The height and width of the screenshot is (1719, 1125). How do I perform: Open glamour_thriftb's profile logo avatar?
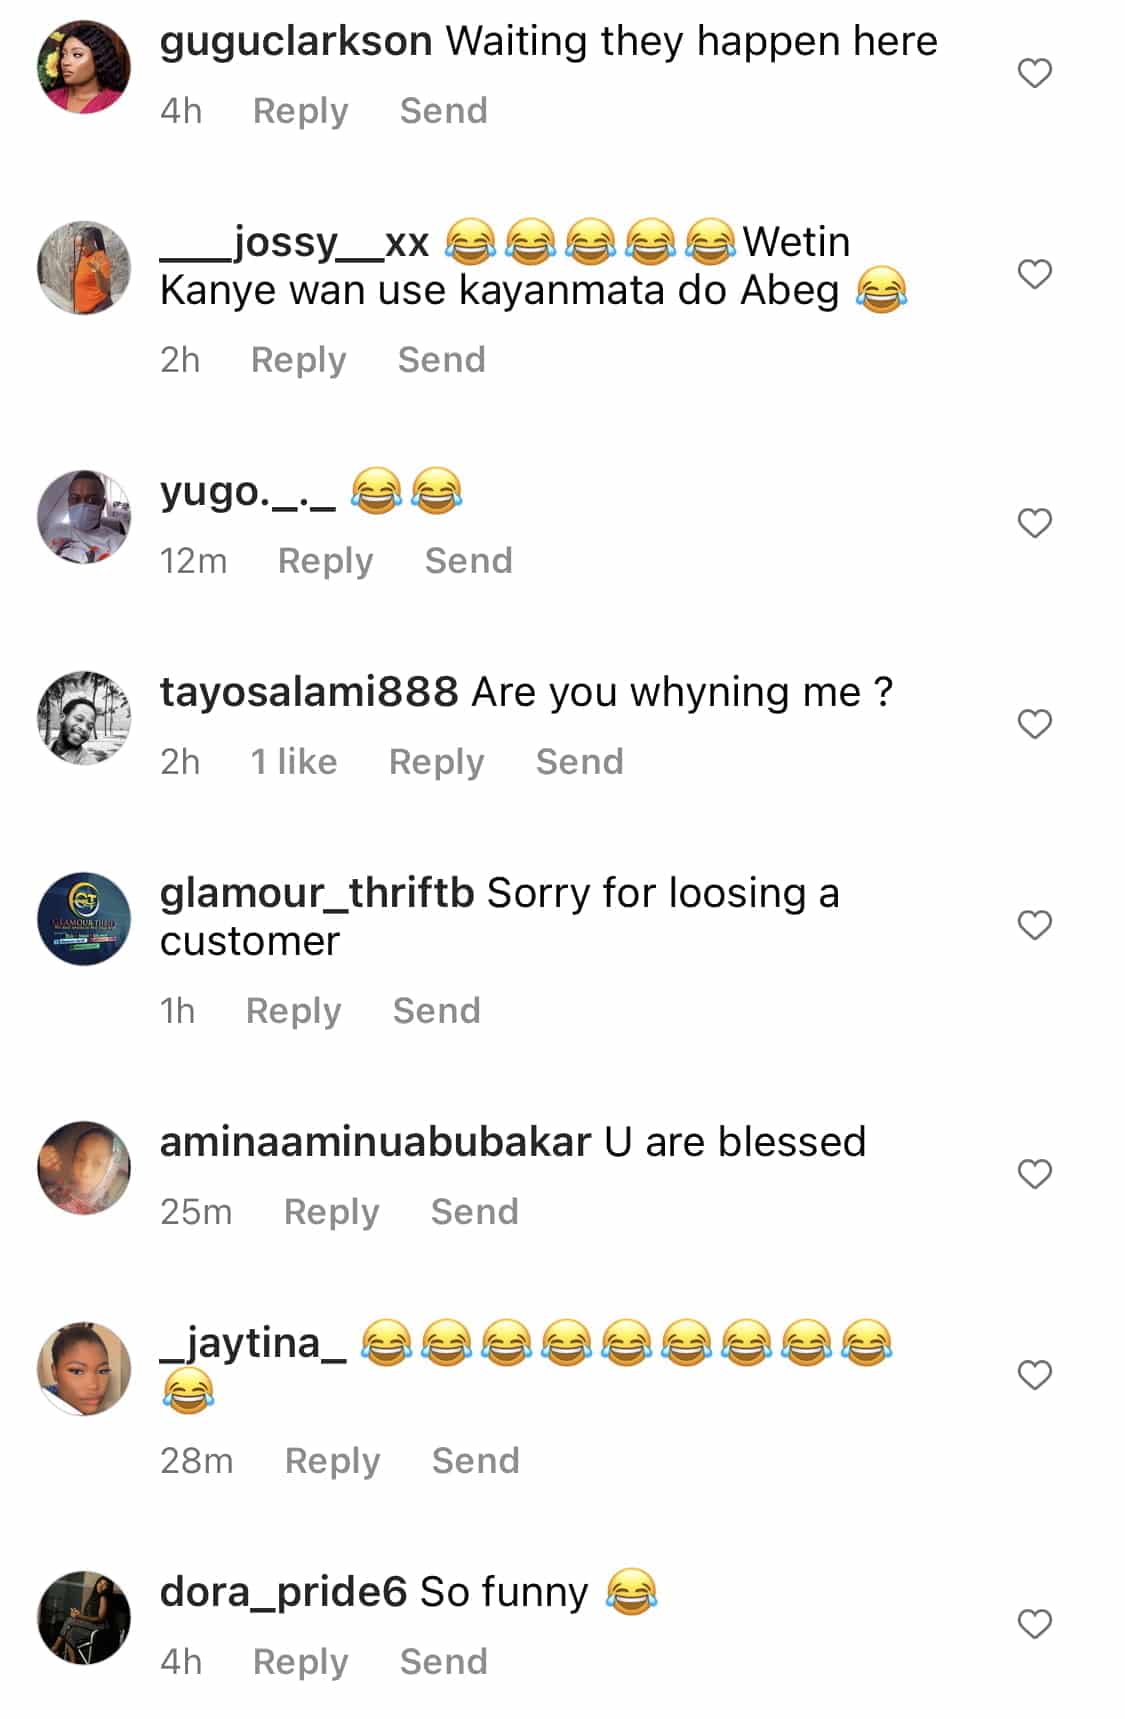(84, 918)
